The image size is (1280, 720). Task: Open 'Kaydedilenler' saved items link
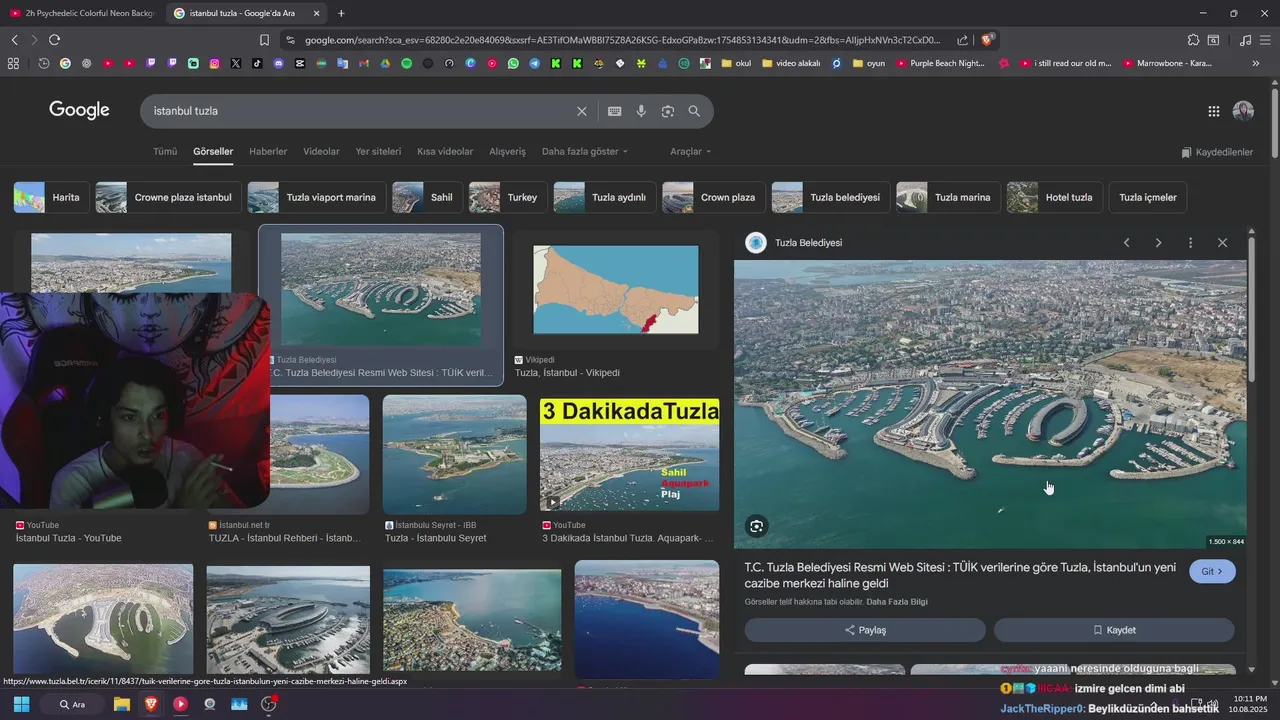pos(1217,152)
